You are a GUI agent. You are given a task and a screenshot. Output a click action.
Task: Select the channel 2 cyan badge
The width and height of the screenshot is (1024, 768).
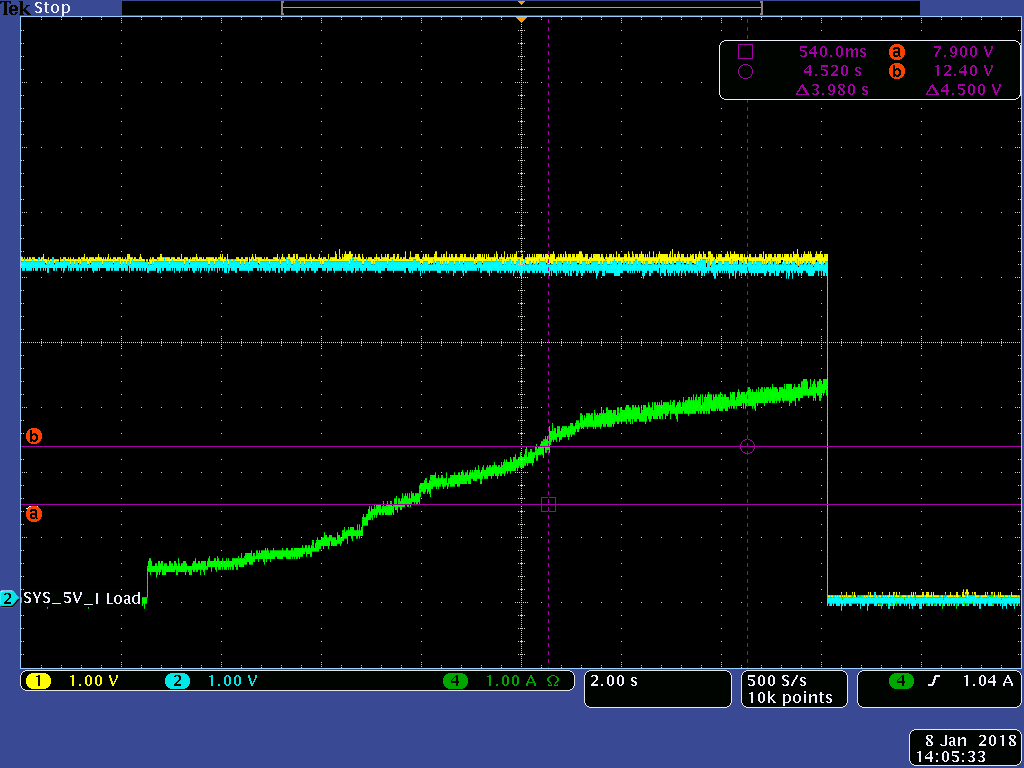pos(177,681)
